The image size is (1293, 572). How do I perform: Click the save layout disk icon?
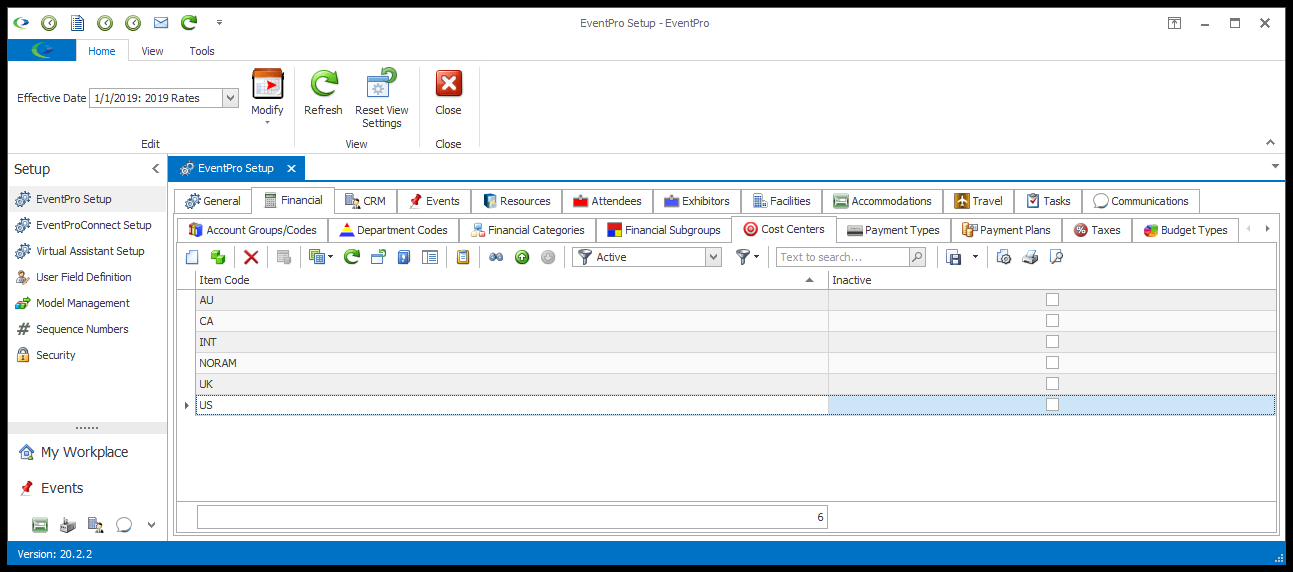point(954,257)
